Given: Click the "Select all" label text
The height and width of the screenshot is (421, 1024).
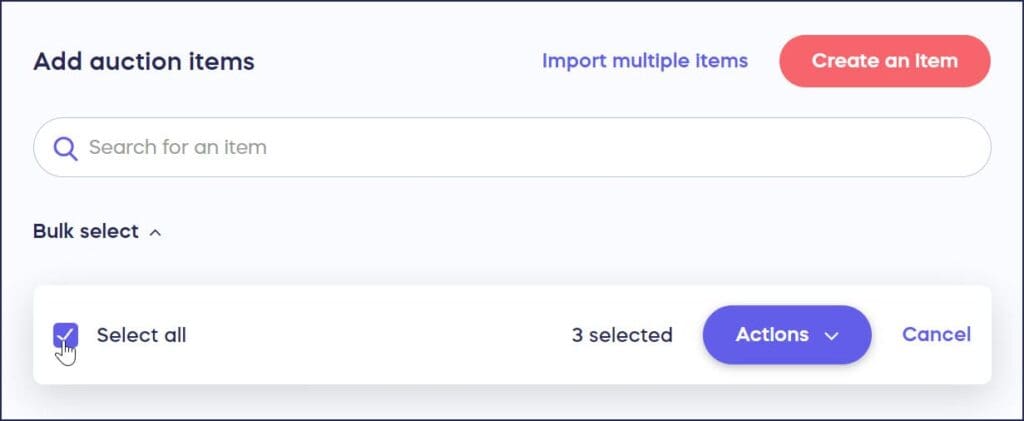Looking at the screenshot, I should tap(141, 335).
